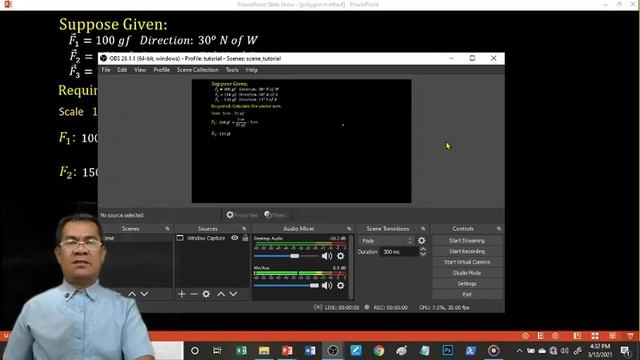Add a new source with plus icon
The image size is (640, 360).
(x=182, y=294)
